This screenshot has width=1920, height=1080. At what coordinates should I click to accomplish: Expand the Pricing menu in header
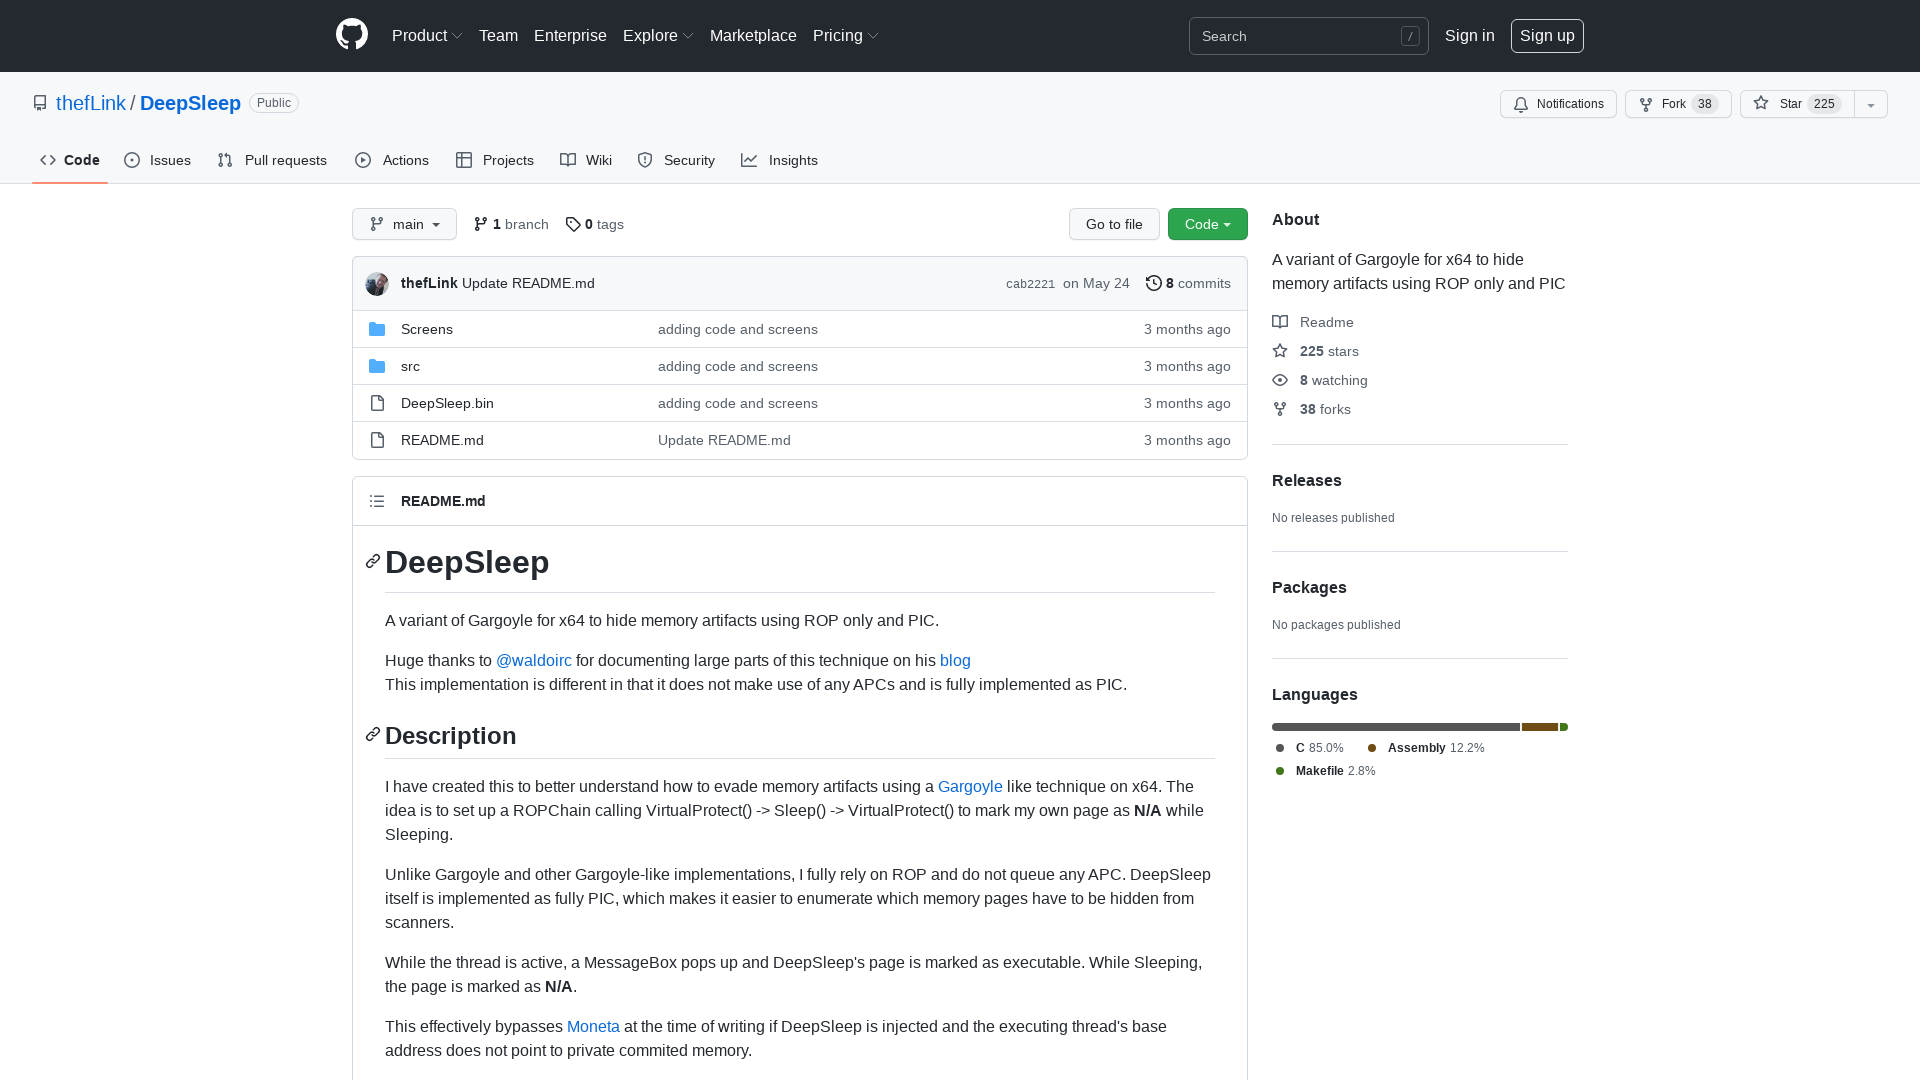[x=846, y=36]
